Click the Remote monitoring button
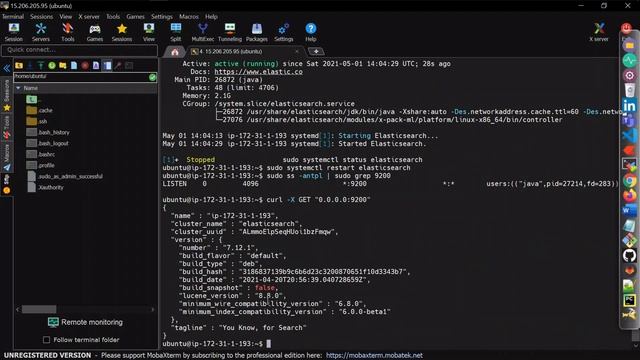640x360 pixels. (85, 322)
